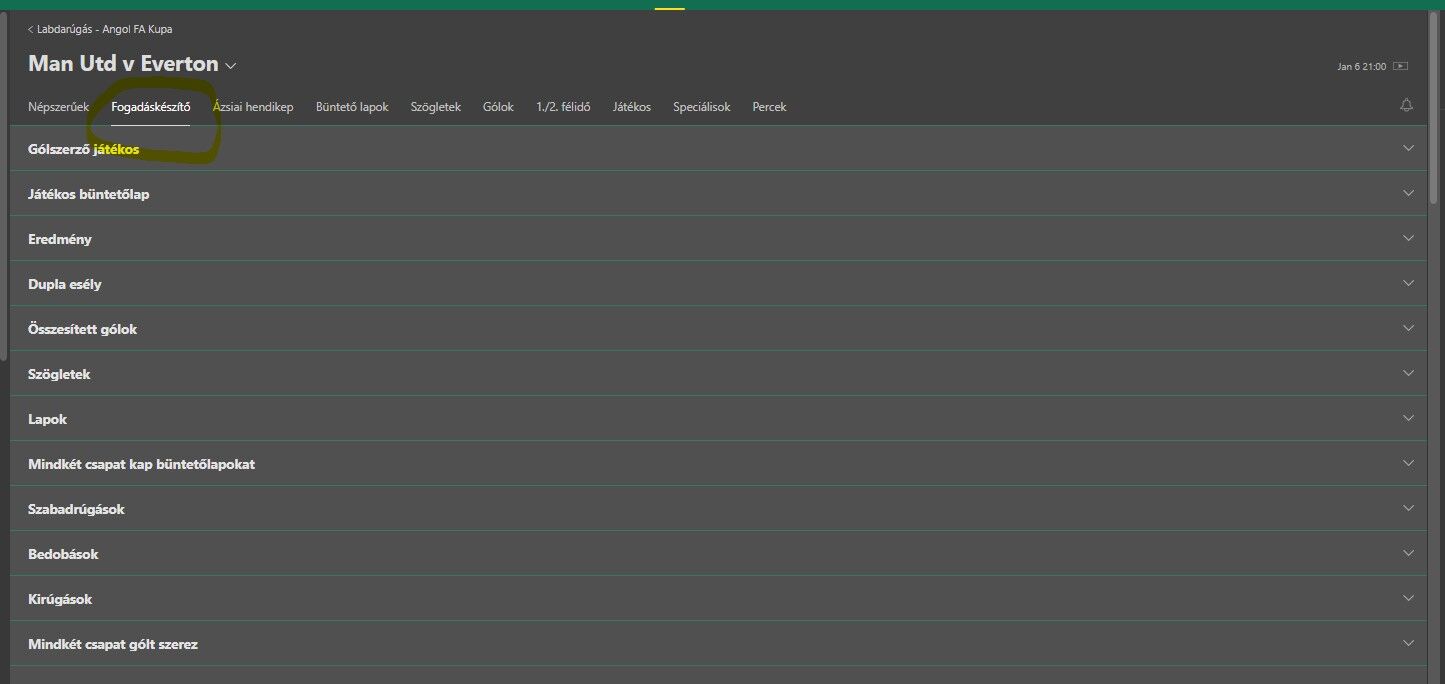The height and width of the screenshot is (684, 1445).
Task: Expand the Játékos büntetőlap chevron
Action: [x=1408, y=193]
